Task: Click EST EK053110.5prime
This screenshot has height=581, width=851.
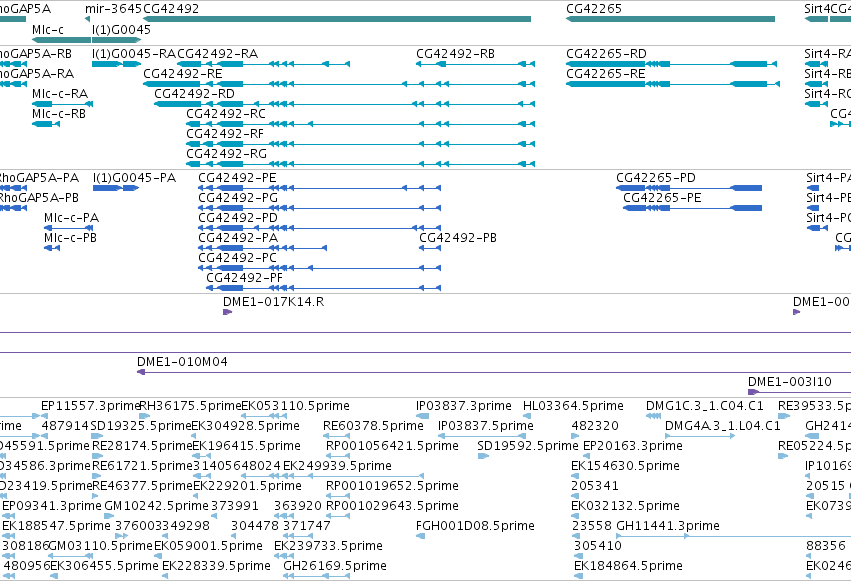Action: (x=295, y=406)
